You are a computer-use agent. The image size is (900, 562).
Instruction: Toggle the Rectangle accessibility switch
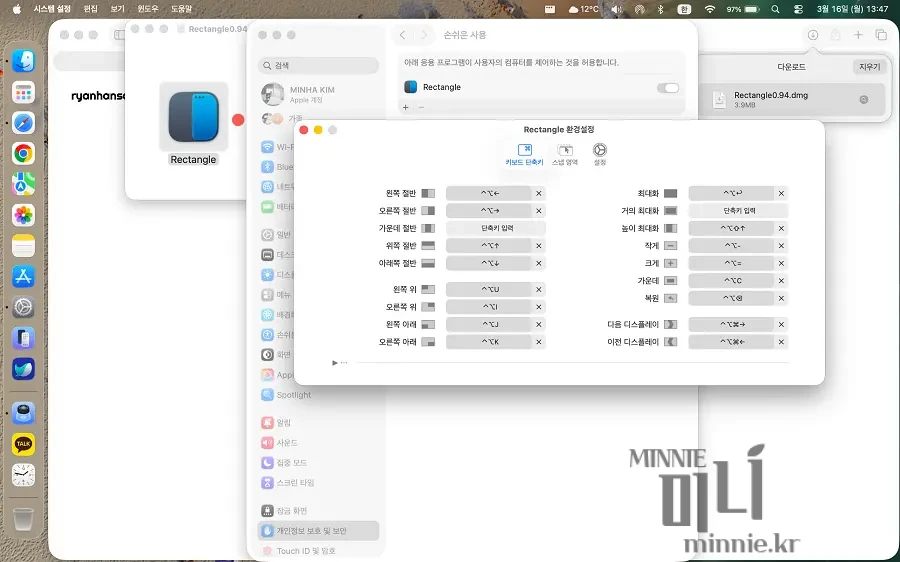coord(668,88)
